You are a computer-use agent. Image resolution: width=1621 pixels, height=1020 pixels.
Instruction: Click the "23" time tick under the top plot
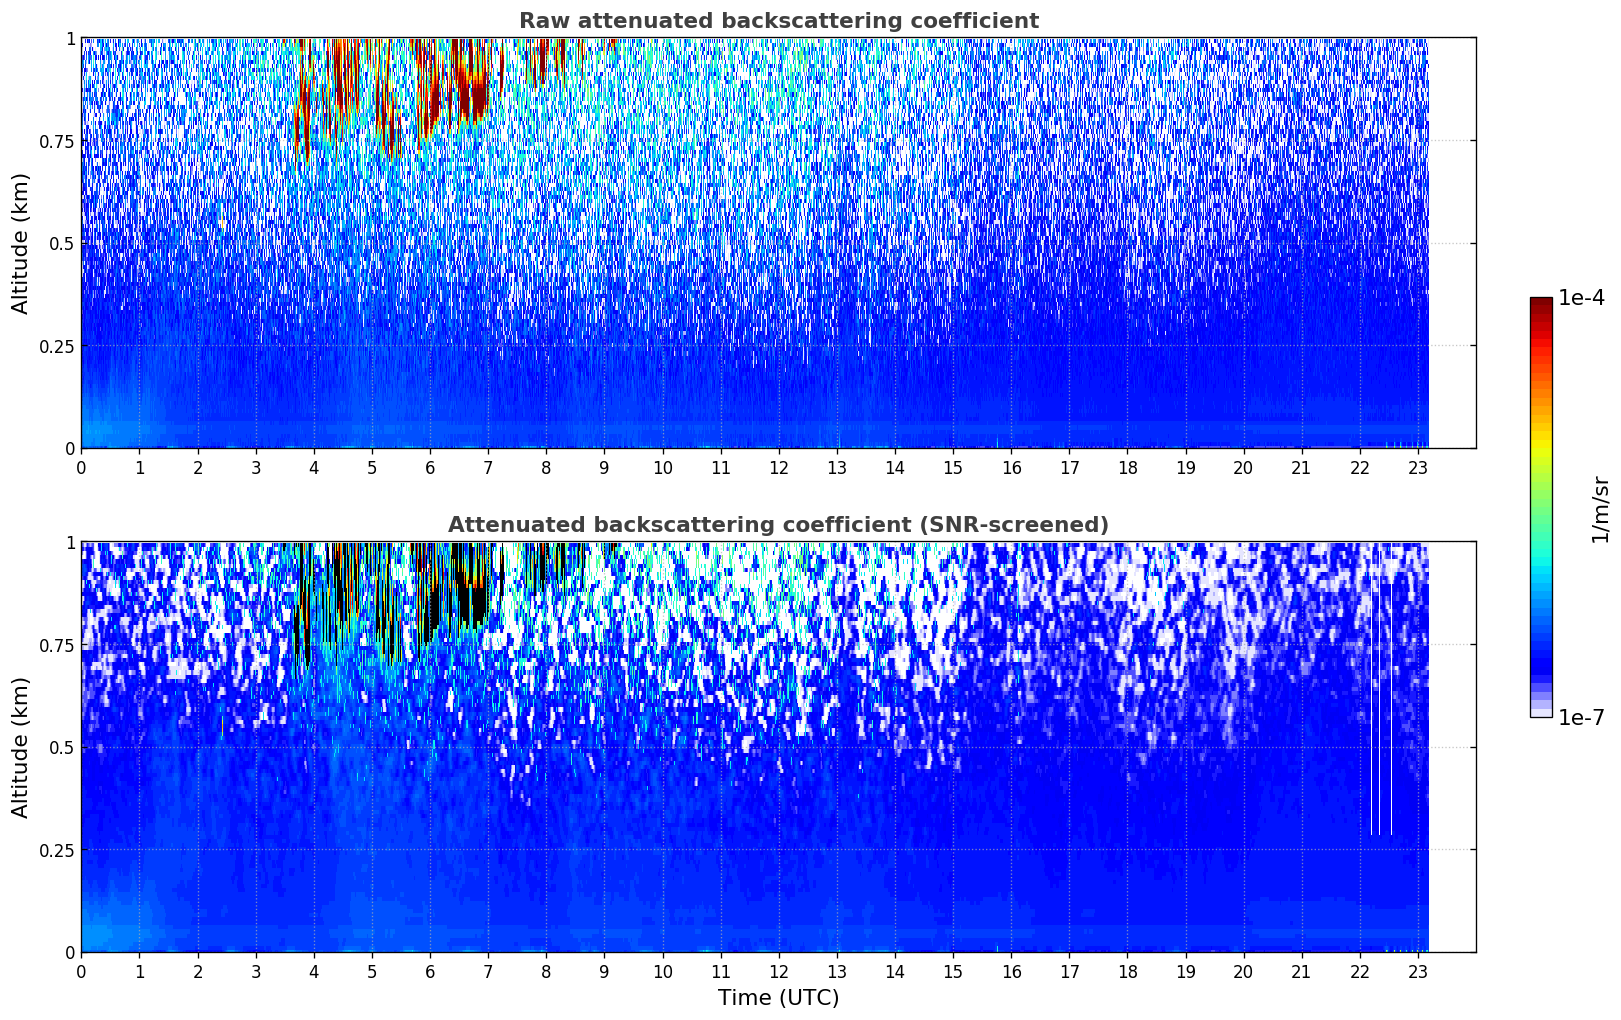coord(1418,467)
